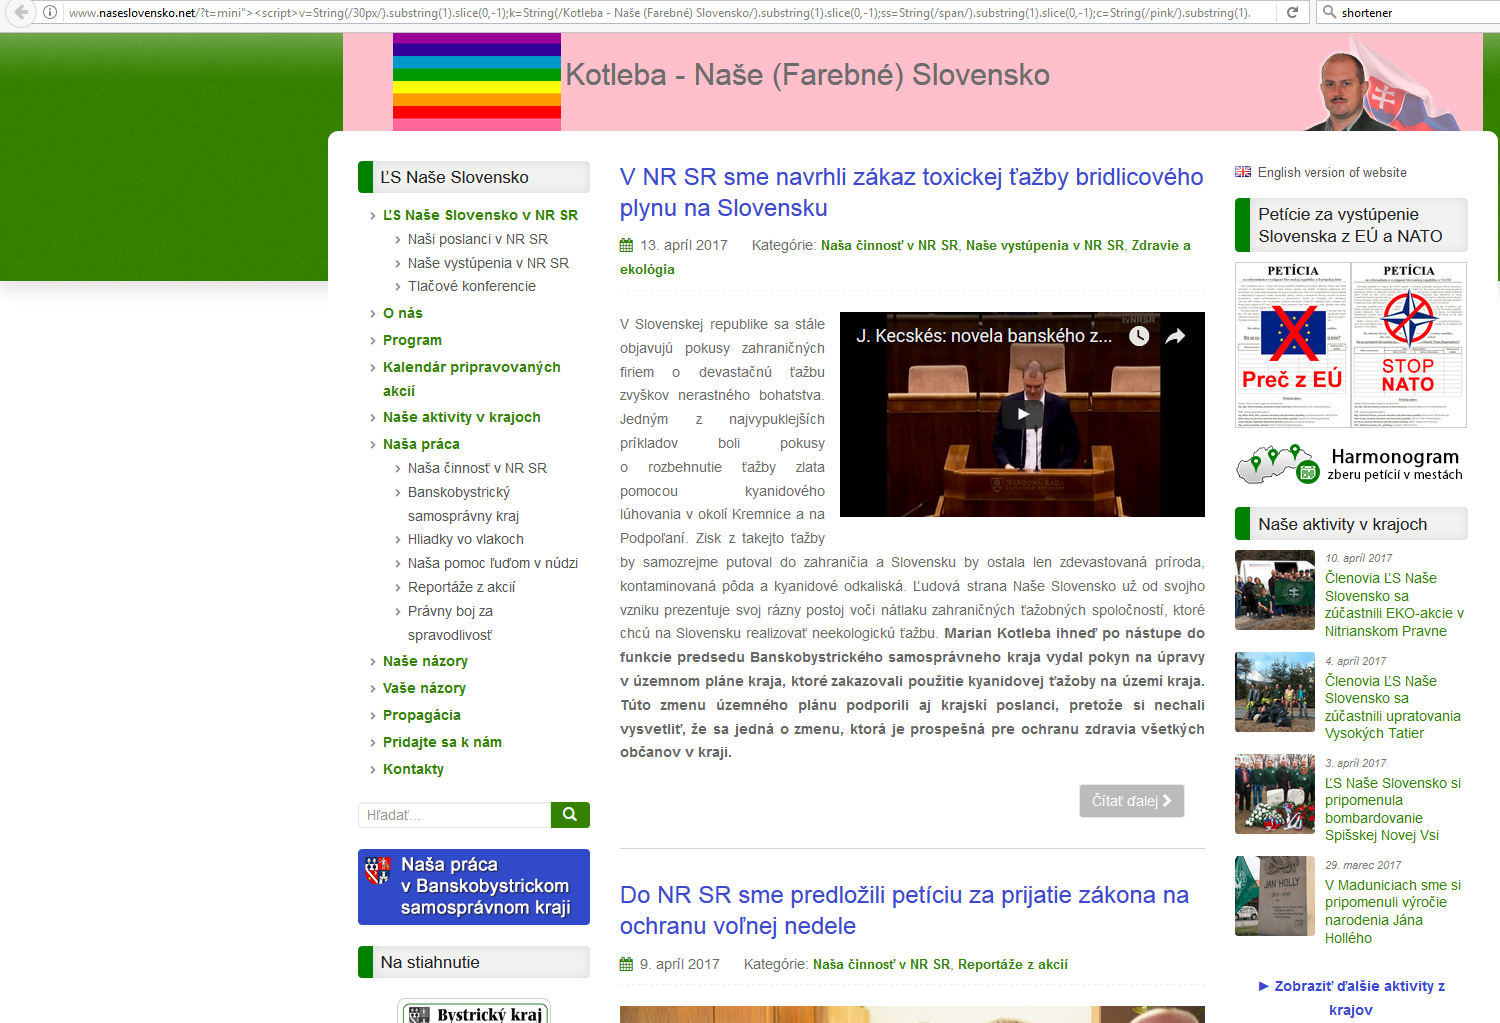Image resolution: width=1500 pixels, height=1023 pixels.
Task: Open thumbnail for bombardovanie Spišskej Novej Vsi
Action: pos(1275,794)
